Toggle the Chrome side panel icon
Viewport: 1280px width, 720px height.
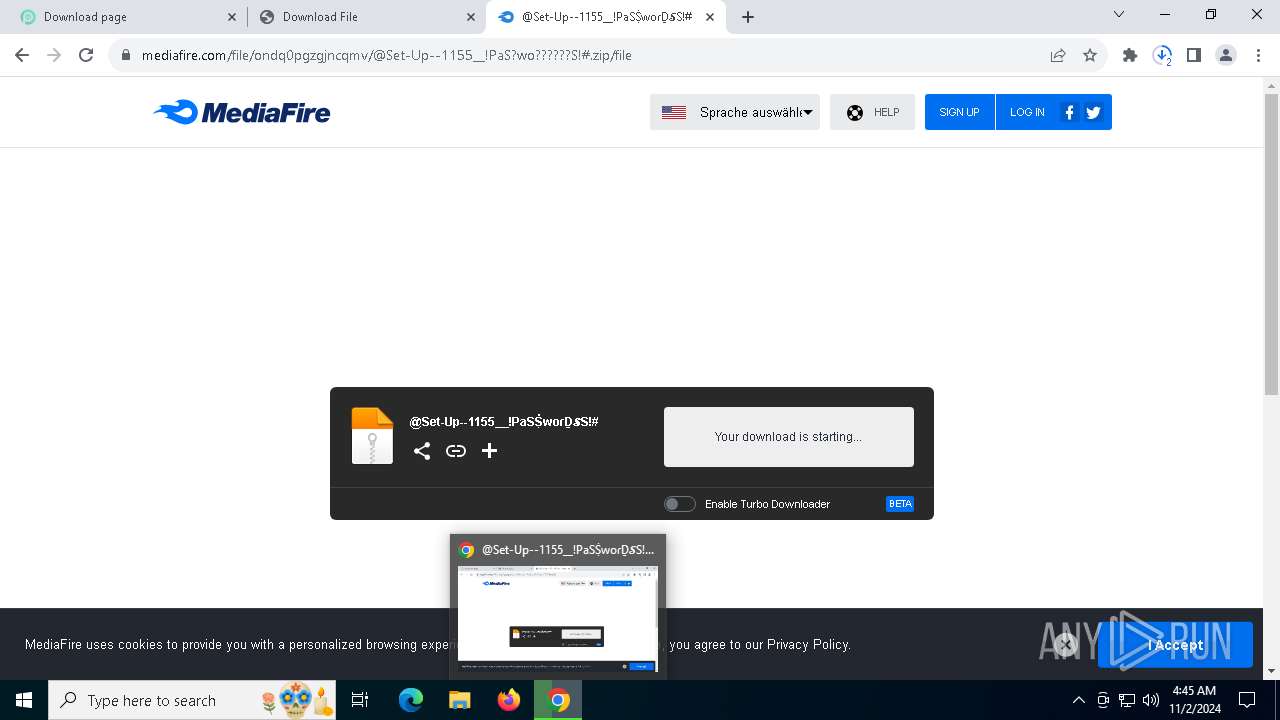coord(1194,55)
